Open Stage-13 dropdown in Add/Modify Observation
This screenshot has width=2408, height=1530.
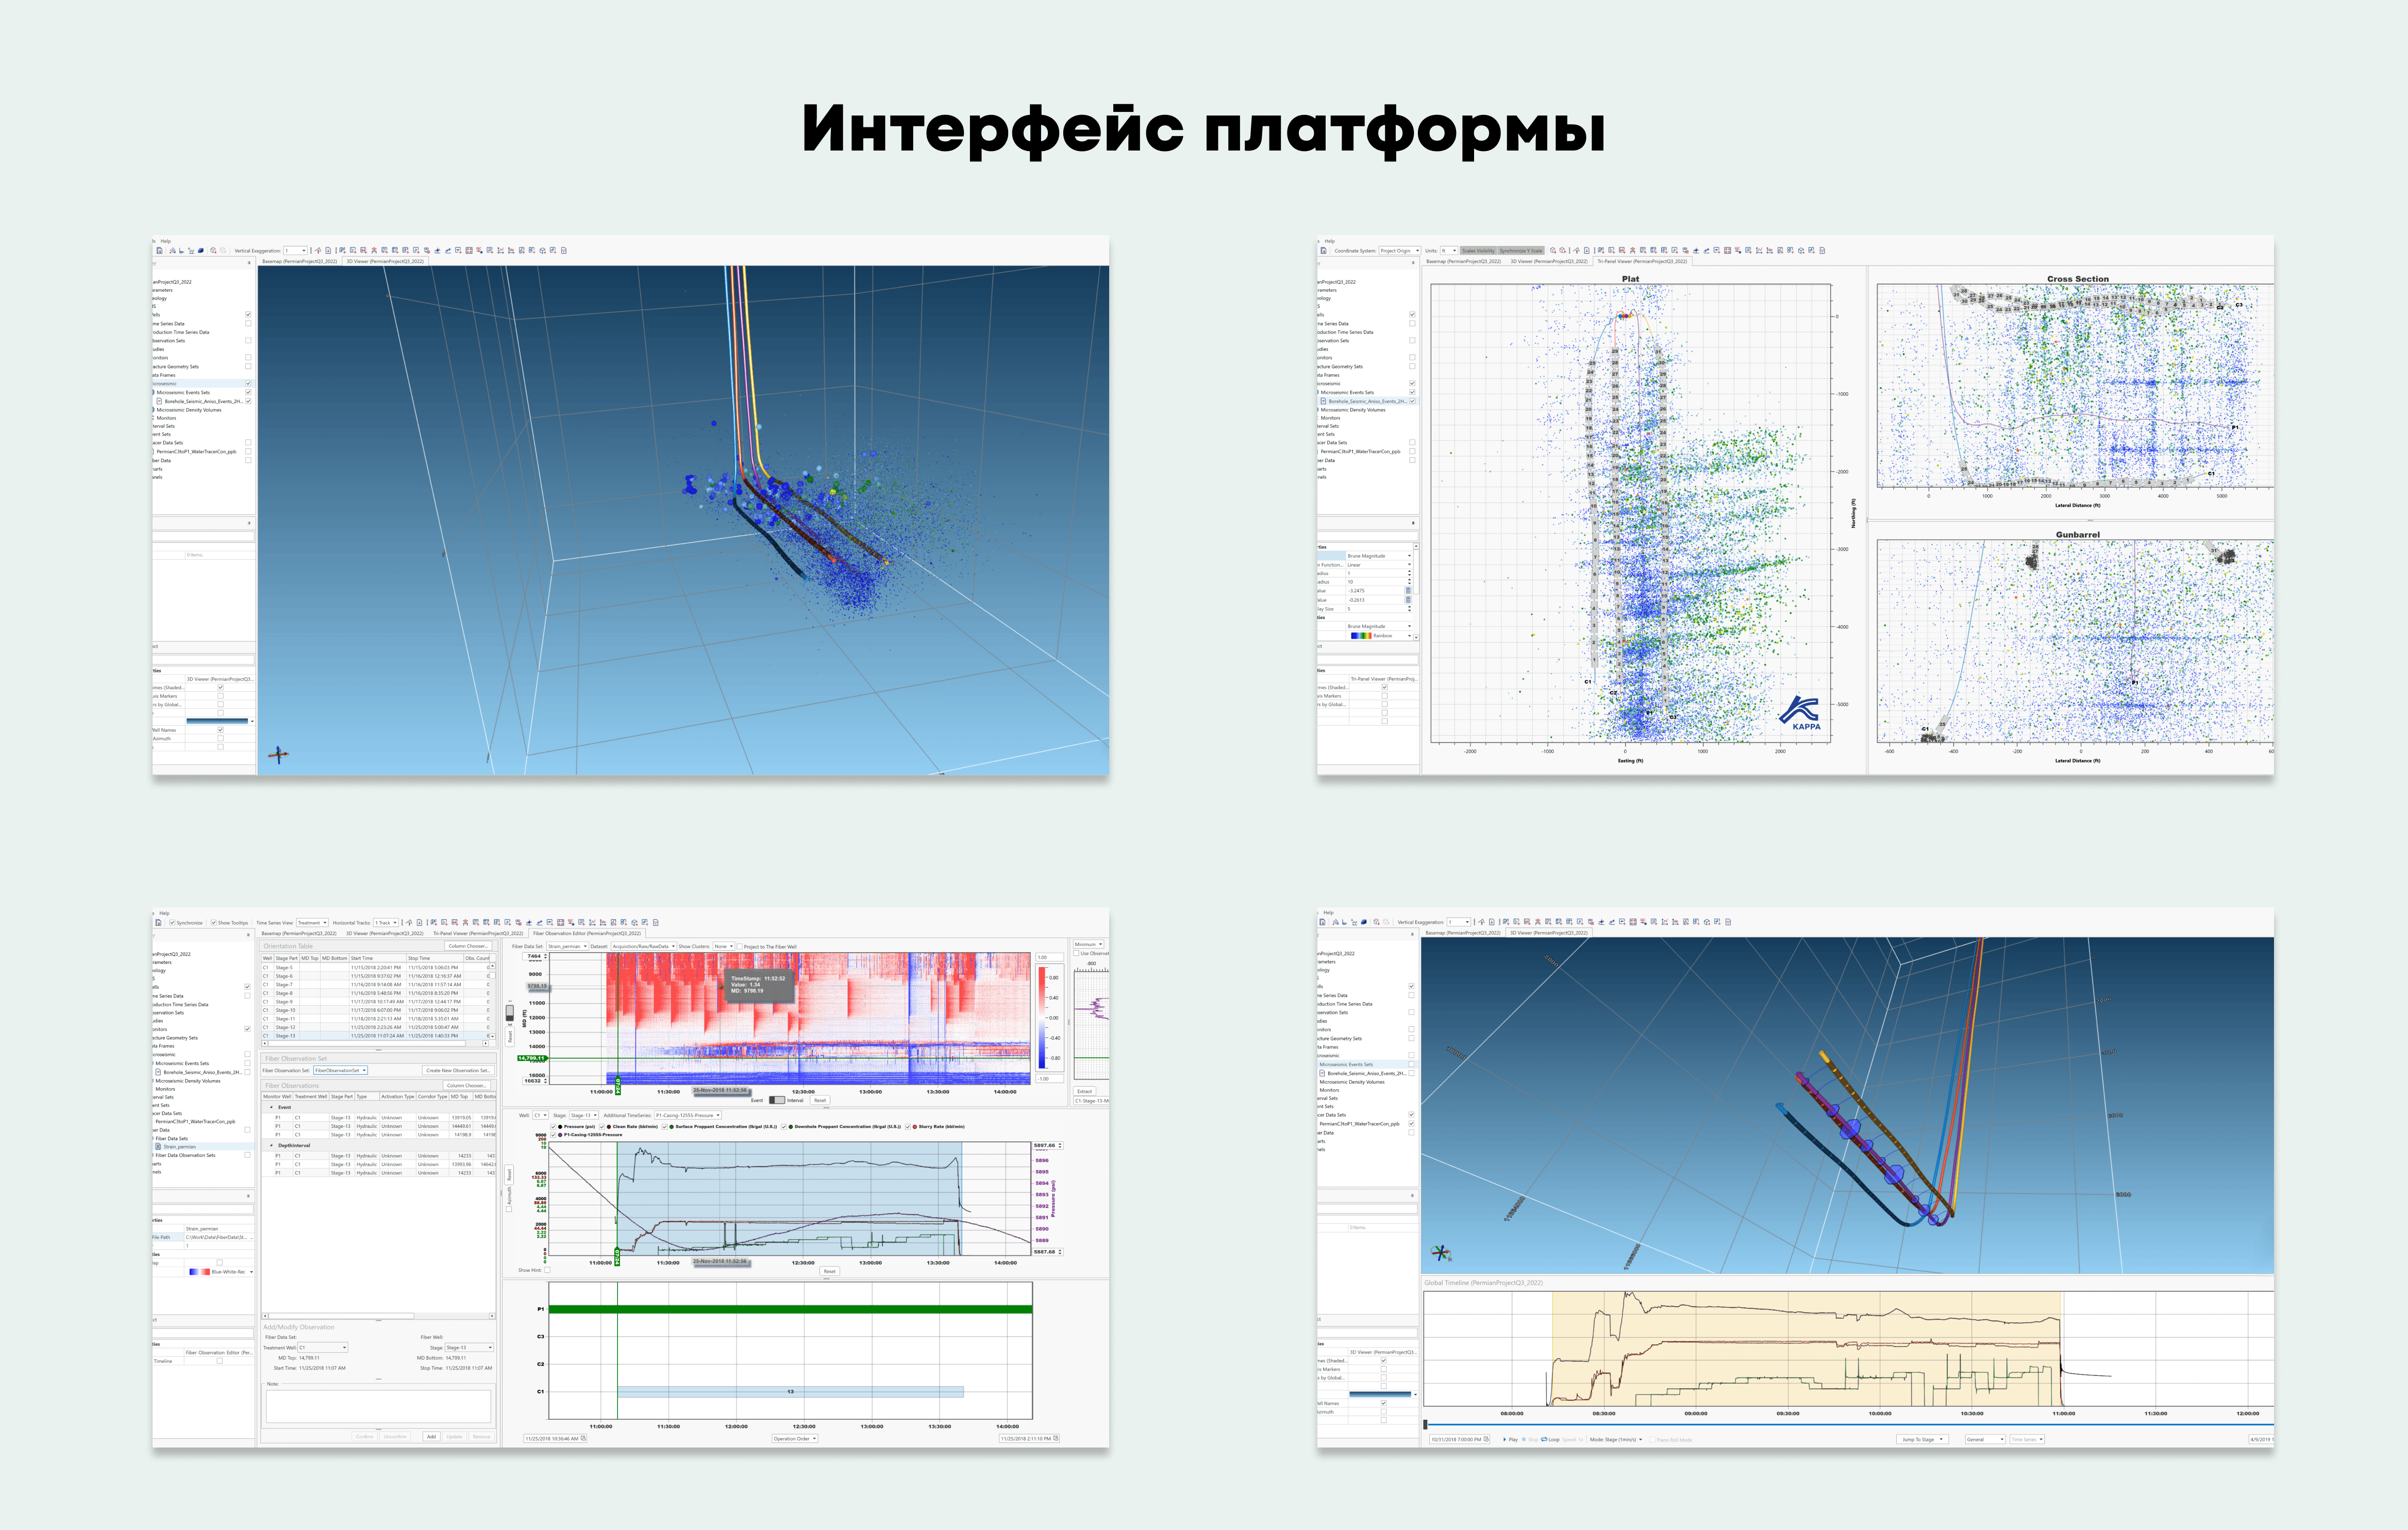pos(468,1347)
